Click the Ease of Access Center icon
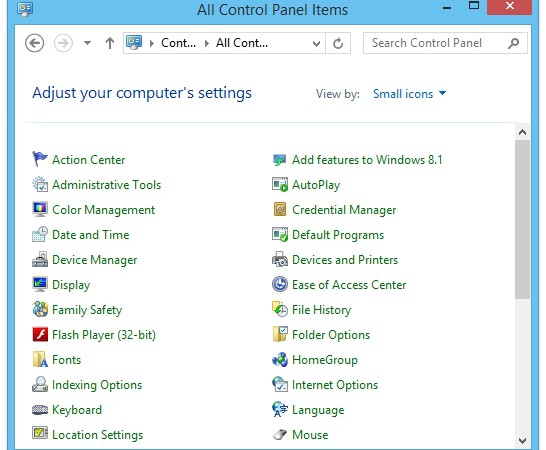 click(280, 284)
